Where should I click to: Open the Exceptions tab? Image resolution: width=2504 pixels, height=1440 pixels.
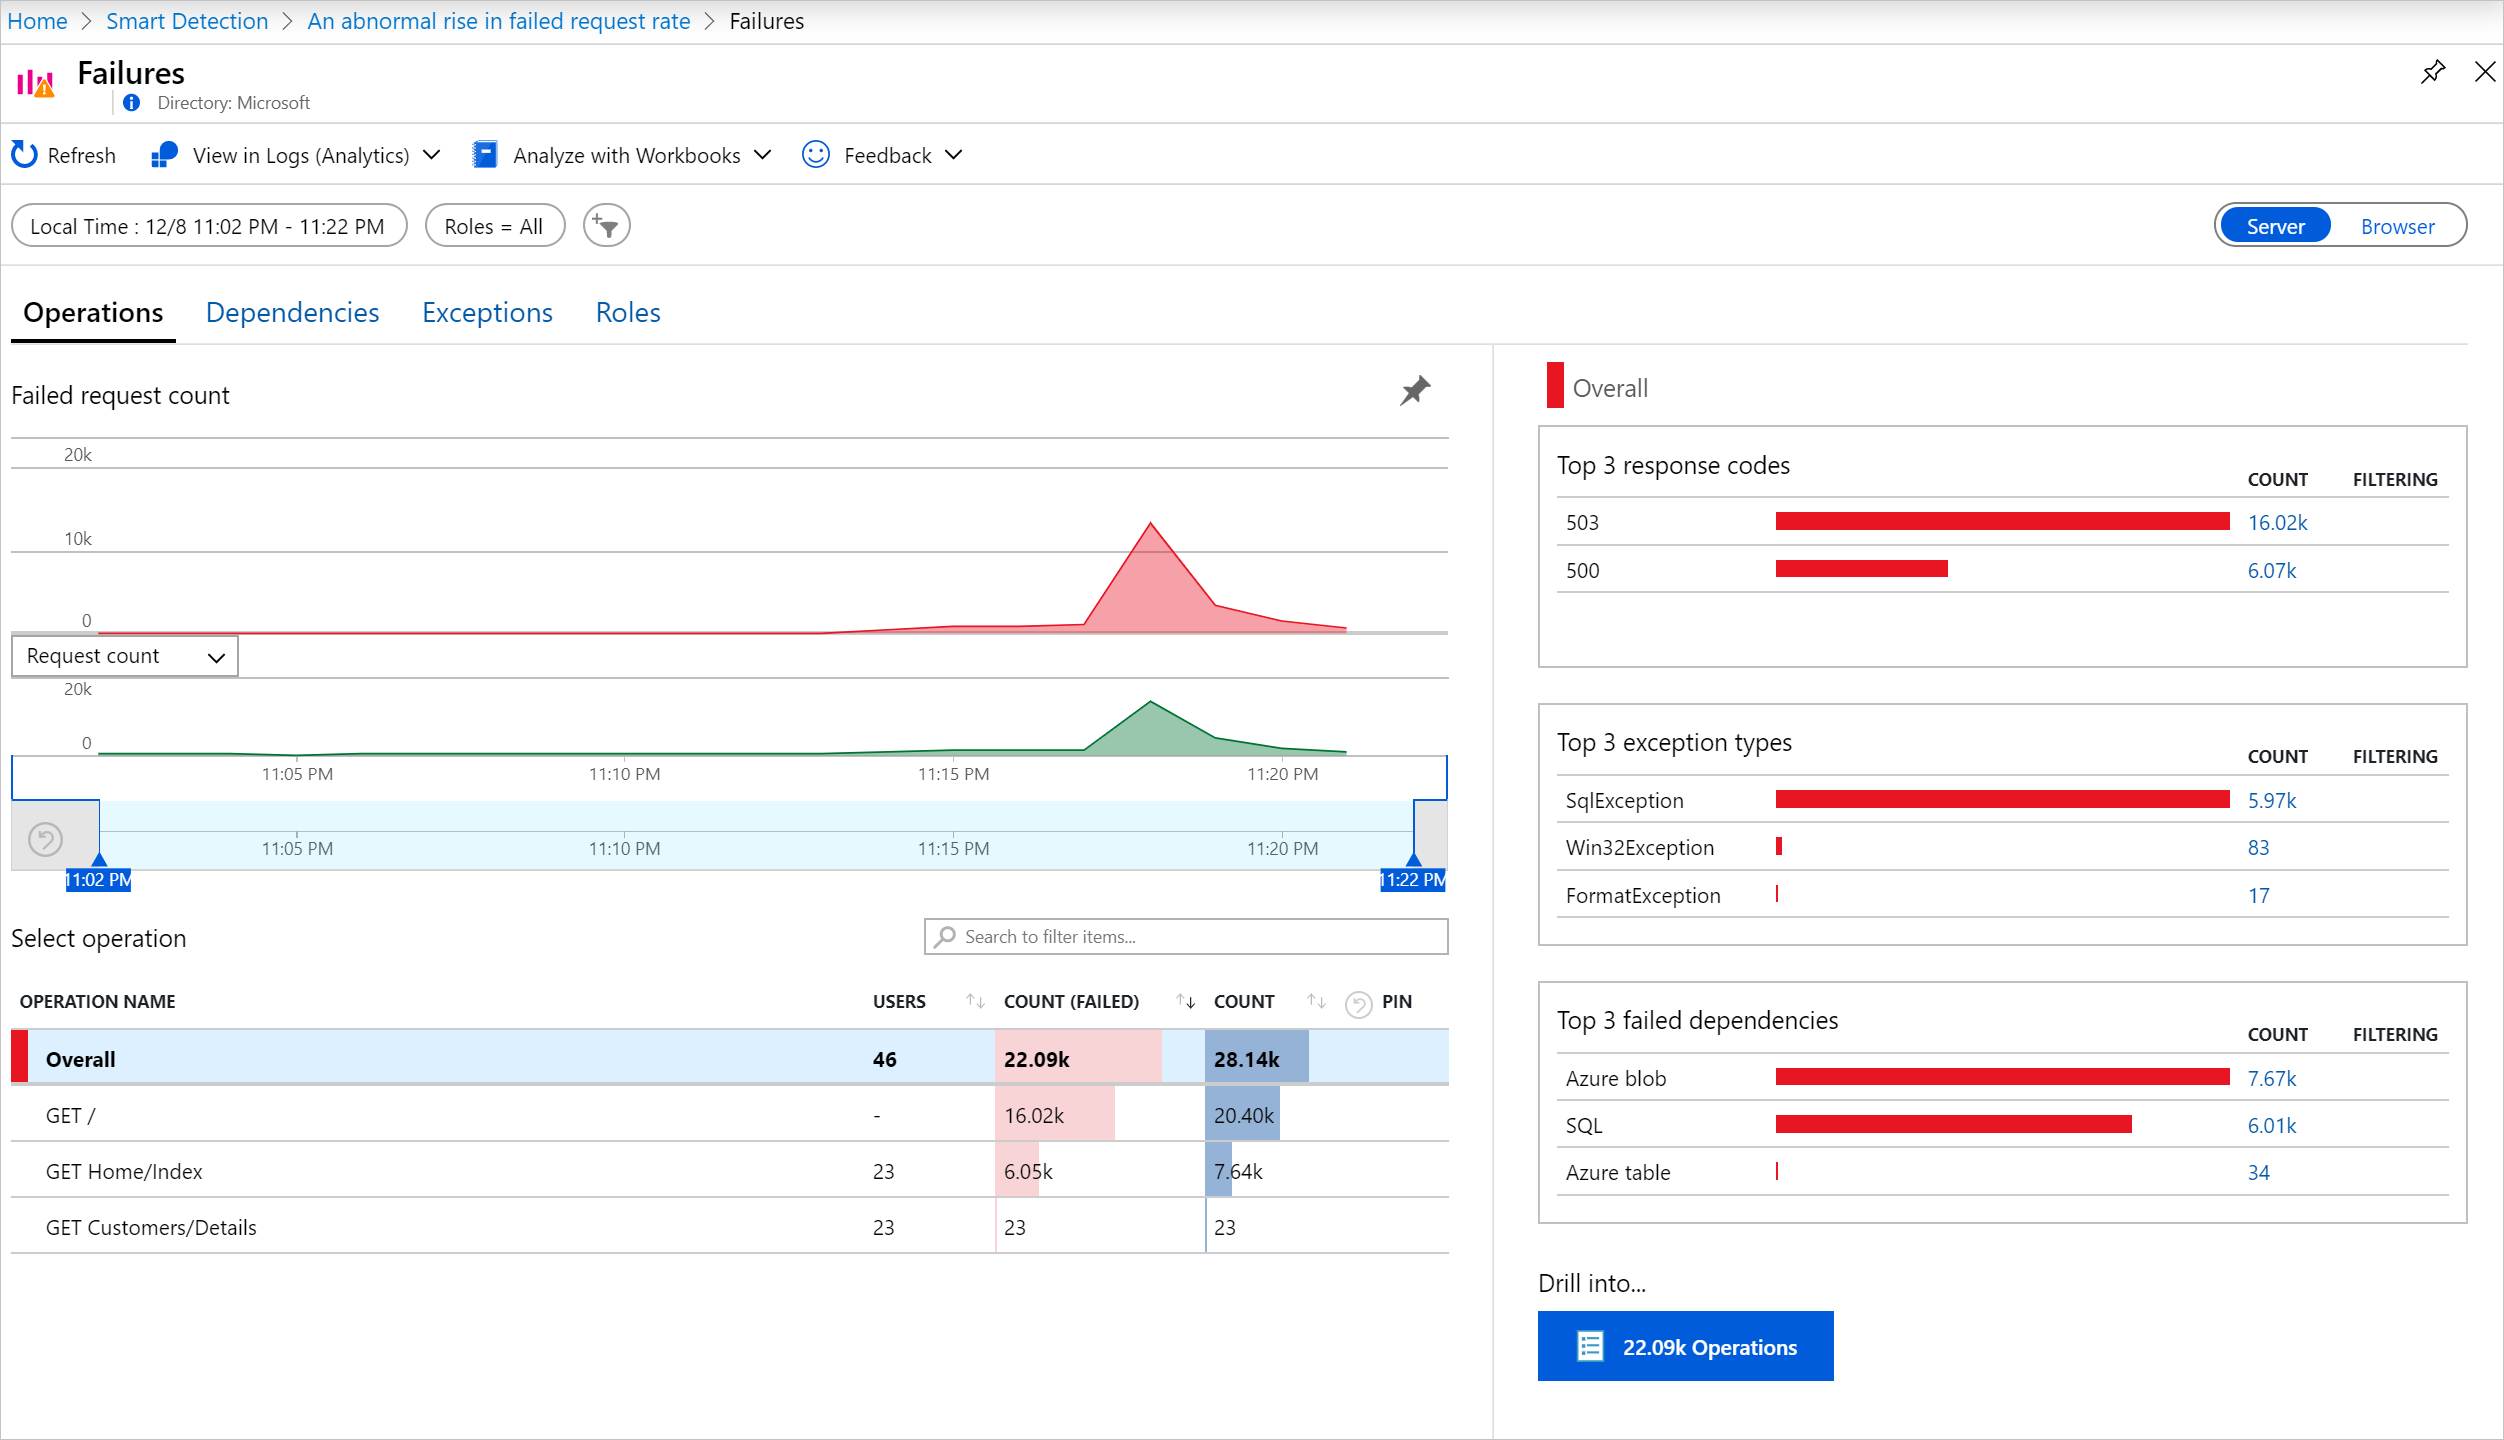[487, 312]
